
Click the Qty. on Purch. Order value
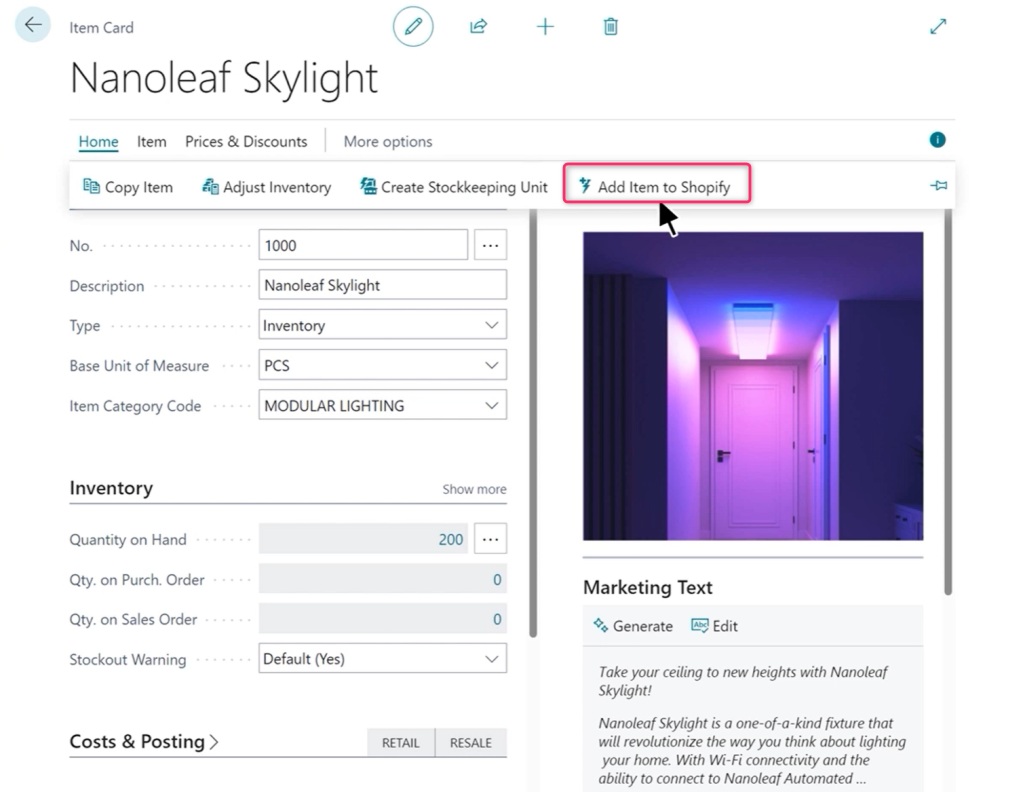382,579
